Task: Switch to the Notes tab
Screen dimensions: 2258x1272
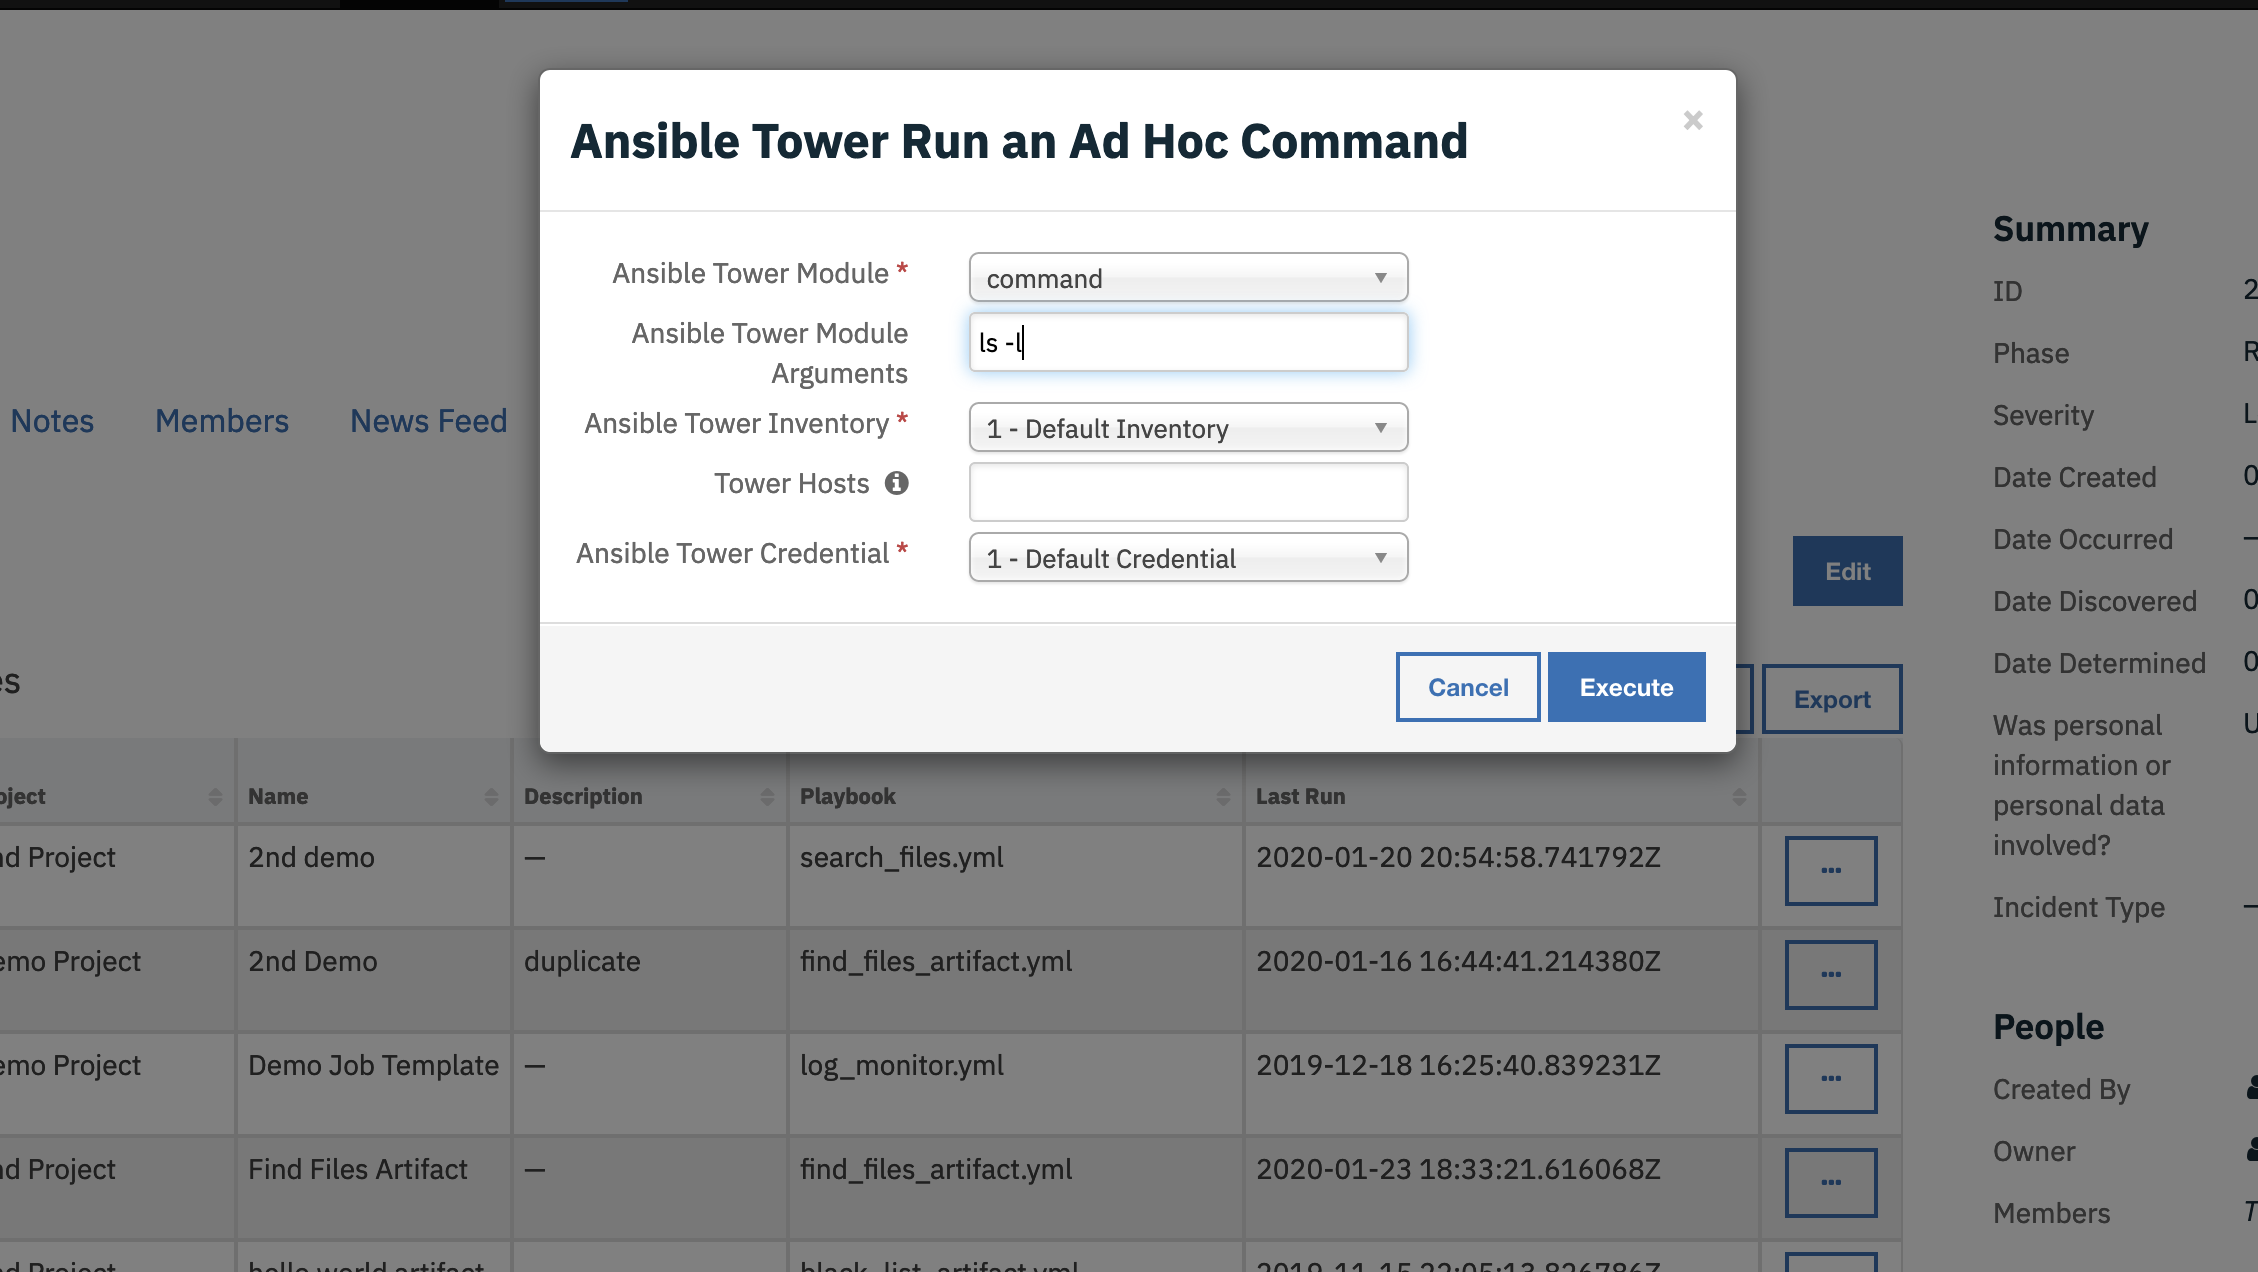Action: tap(52, 421)
